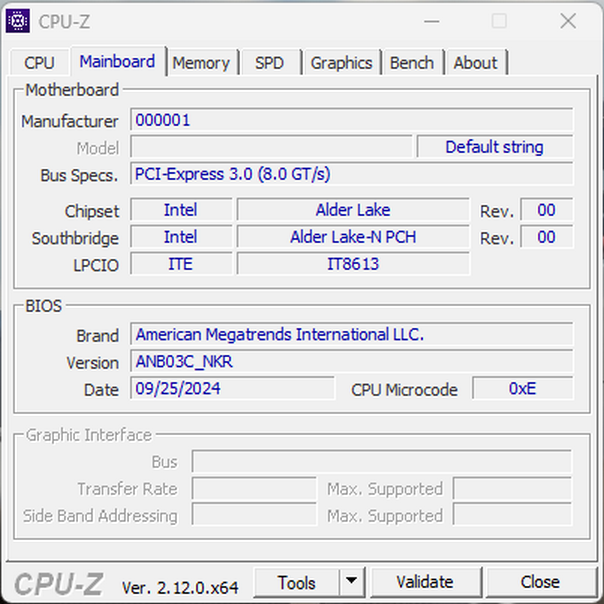Switch to the Bench tab
This screenshot has height=604, width=604.
(412, 62)
